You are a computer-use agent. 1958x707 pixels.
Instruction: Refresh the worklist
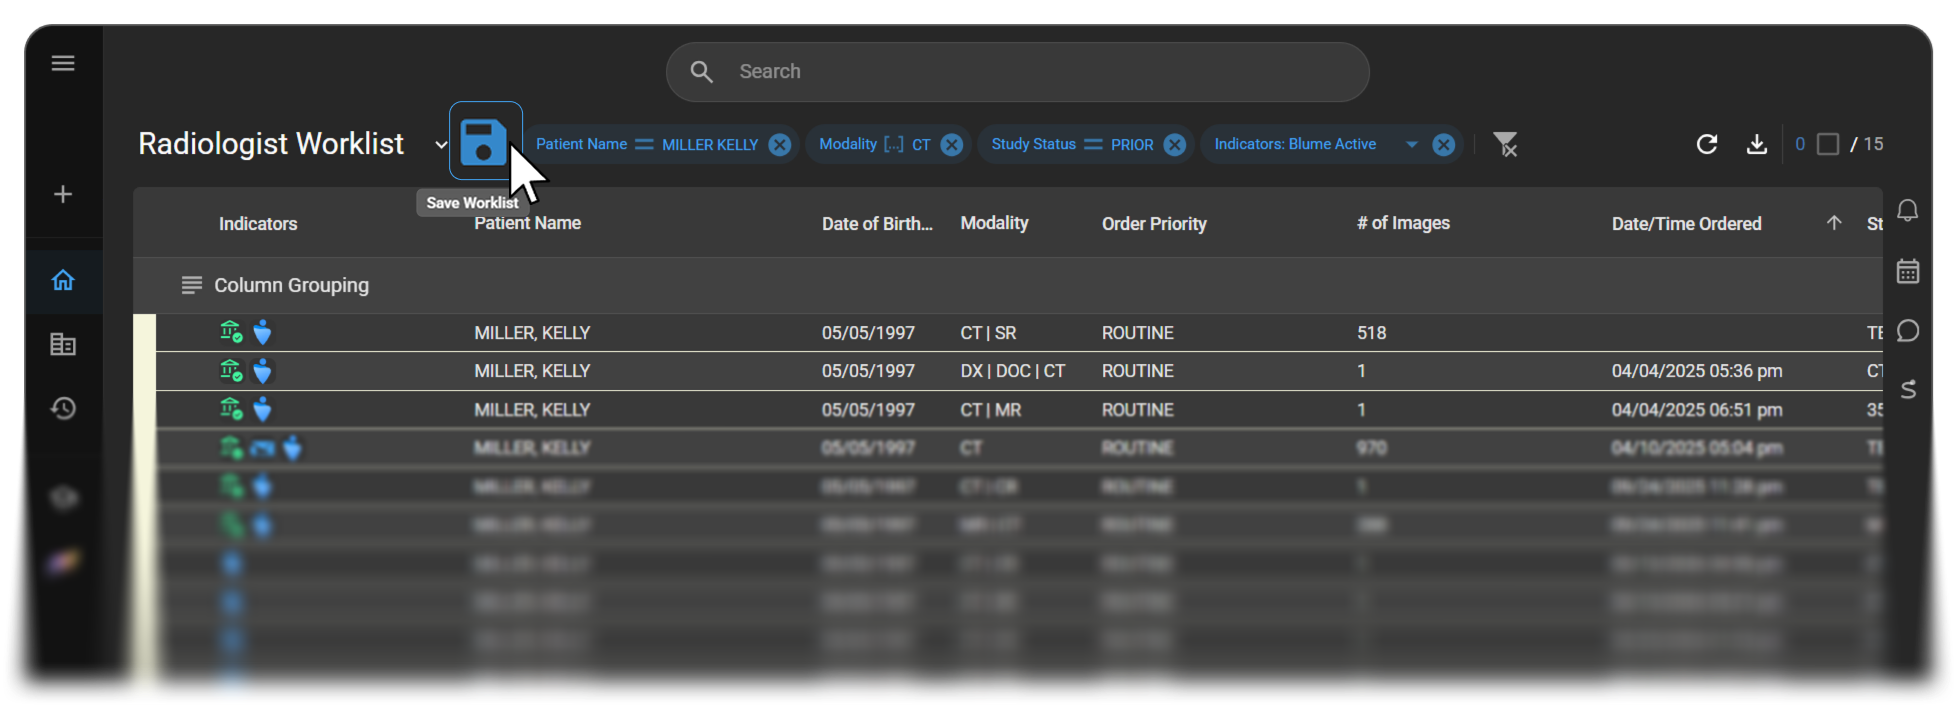(x=1707, y=144)
